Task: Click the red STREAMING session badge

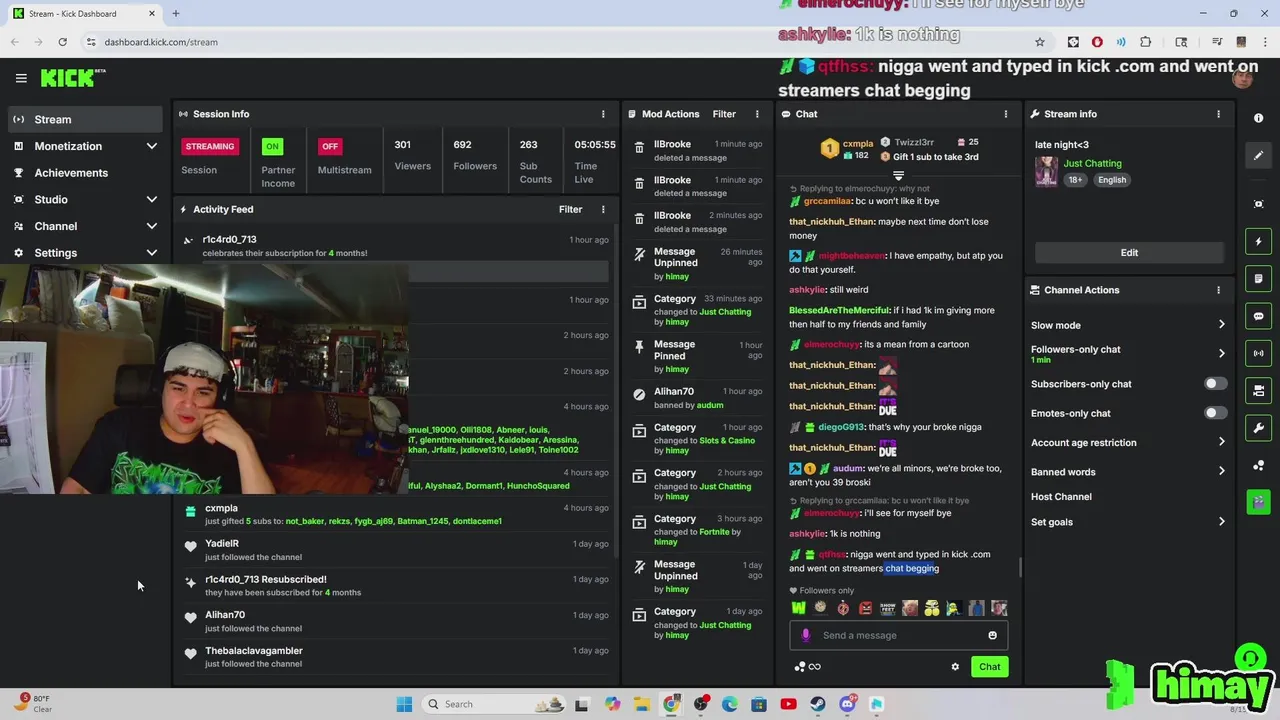Action: click(x=210, y=146)
